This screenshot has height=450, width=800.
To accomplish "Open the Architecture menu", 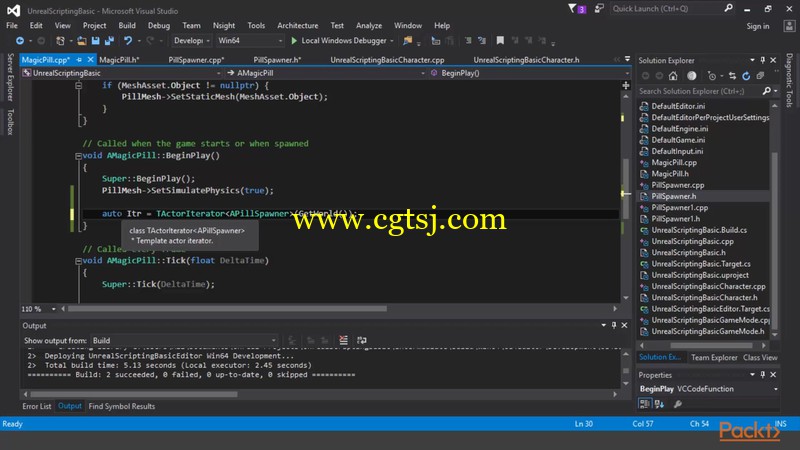I will [297, 26].
